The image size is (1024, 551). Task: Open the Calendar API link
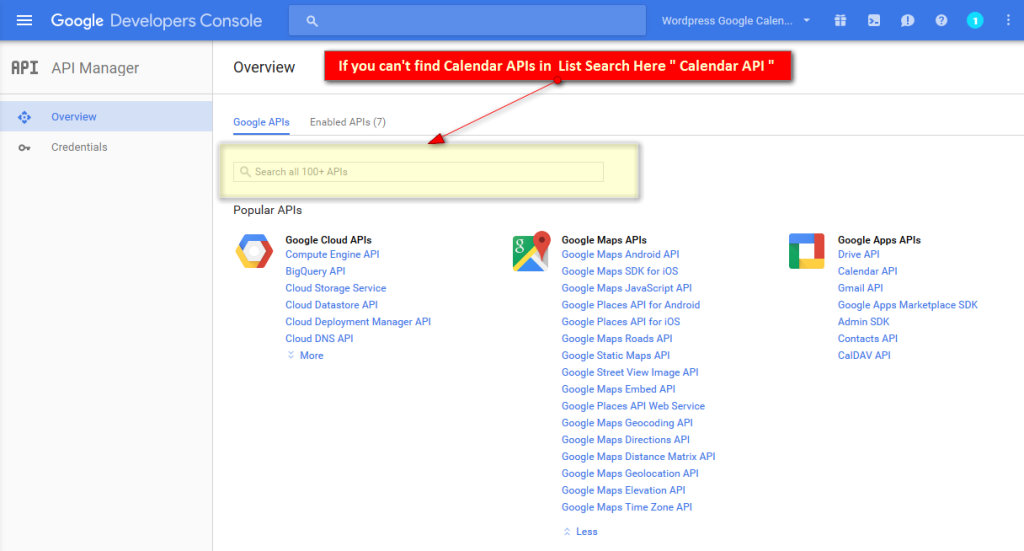pyautogui.click(x=867, y=271)
